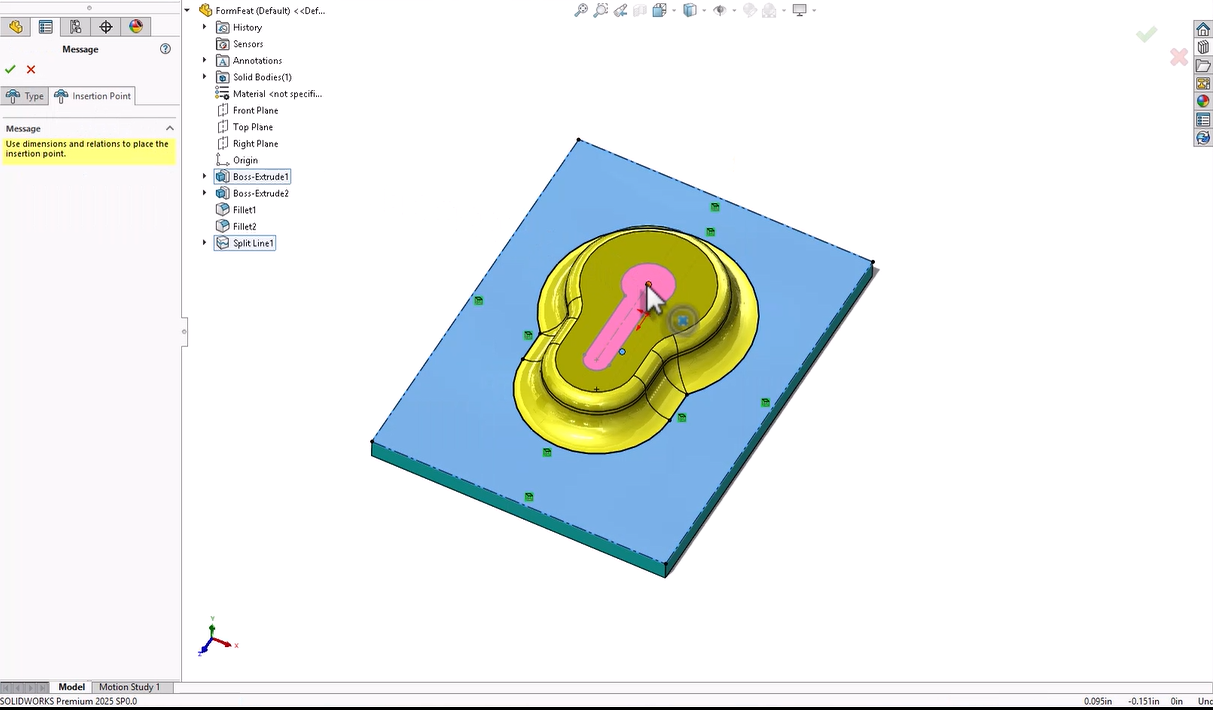Click the -0.151in coordinate in status bar

1145,701
